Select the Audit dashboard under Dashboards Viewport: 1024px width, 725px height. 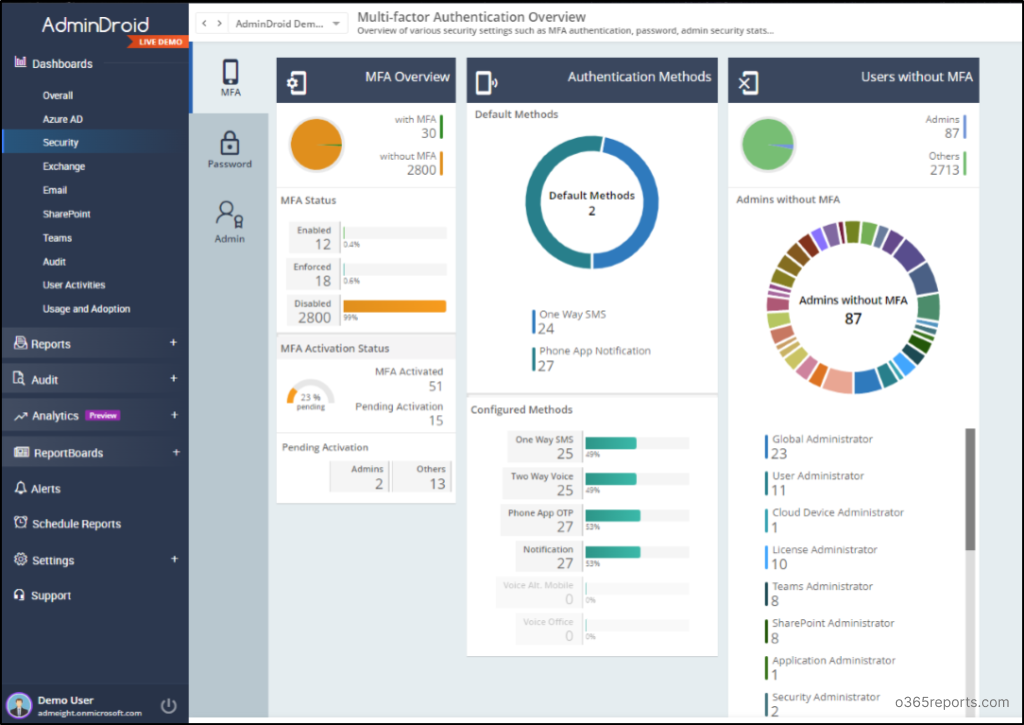[54, 262]
